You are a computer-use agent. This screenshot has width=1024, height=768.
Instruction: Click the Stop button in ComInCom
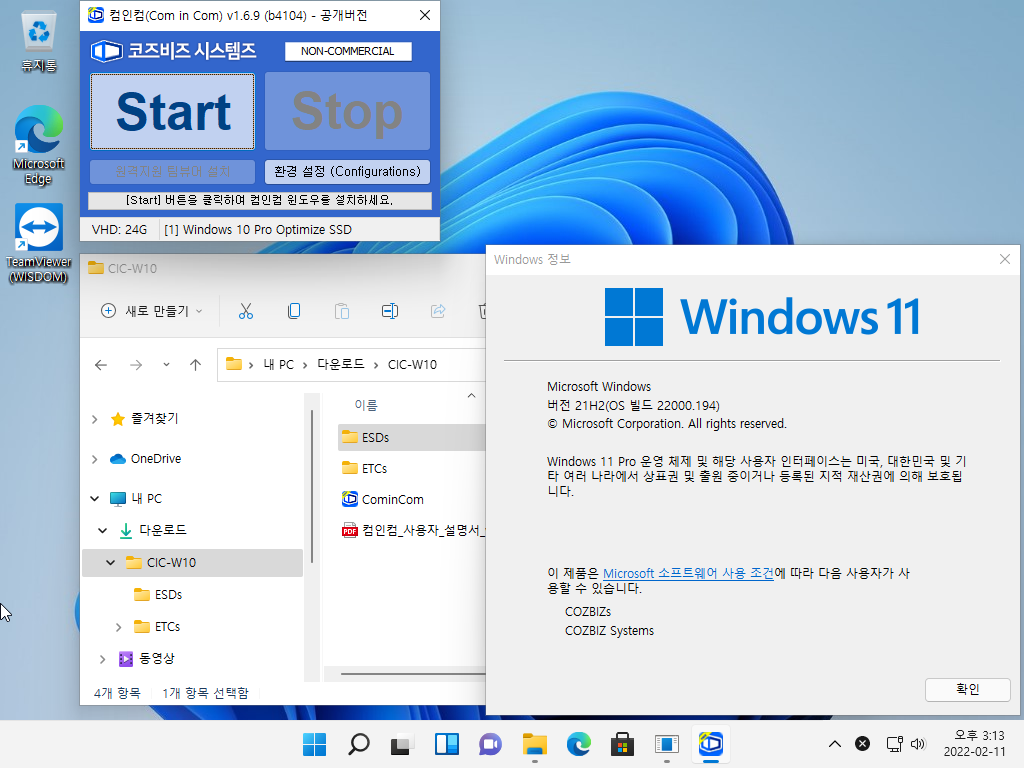point(347,112)
